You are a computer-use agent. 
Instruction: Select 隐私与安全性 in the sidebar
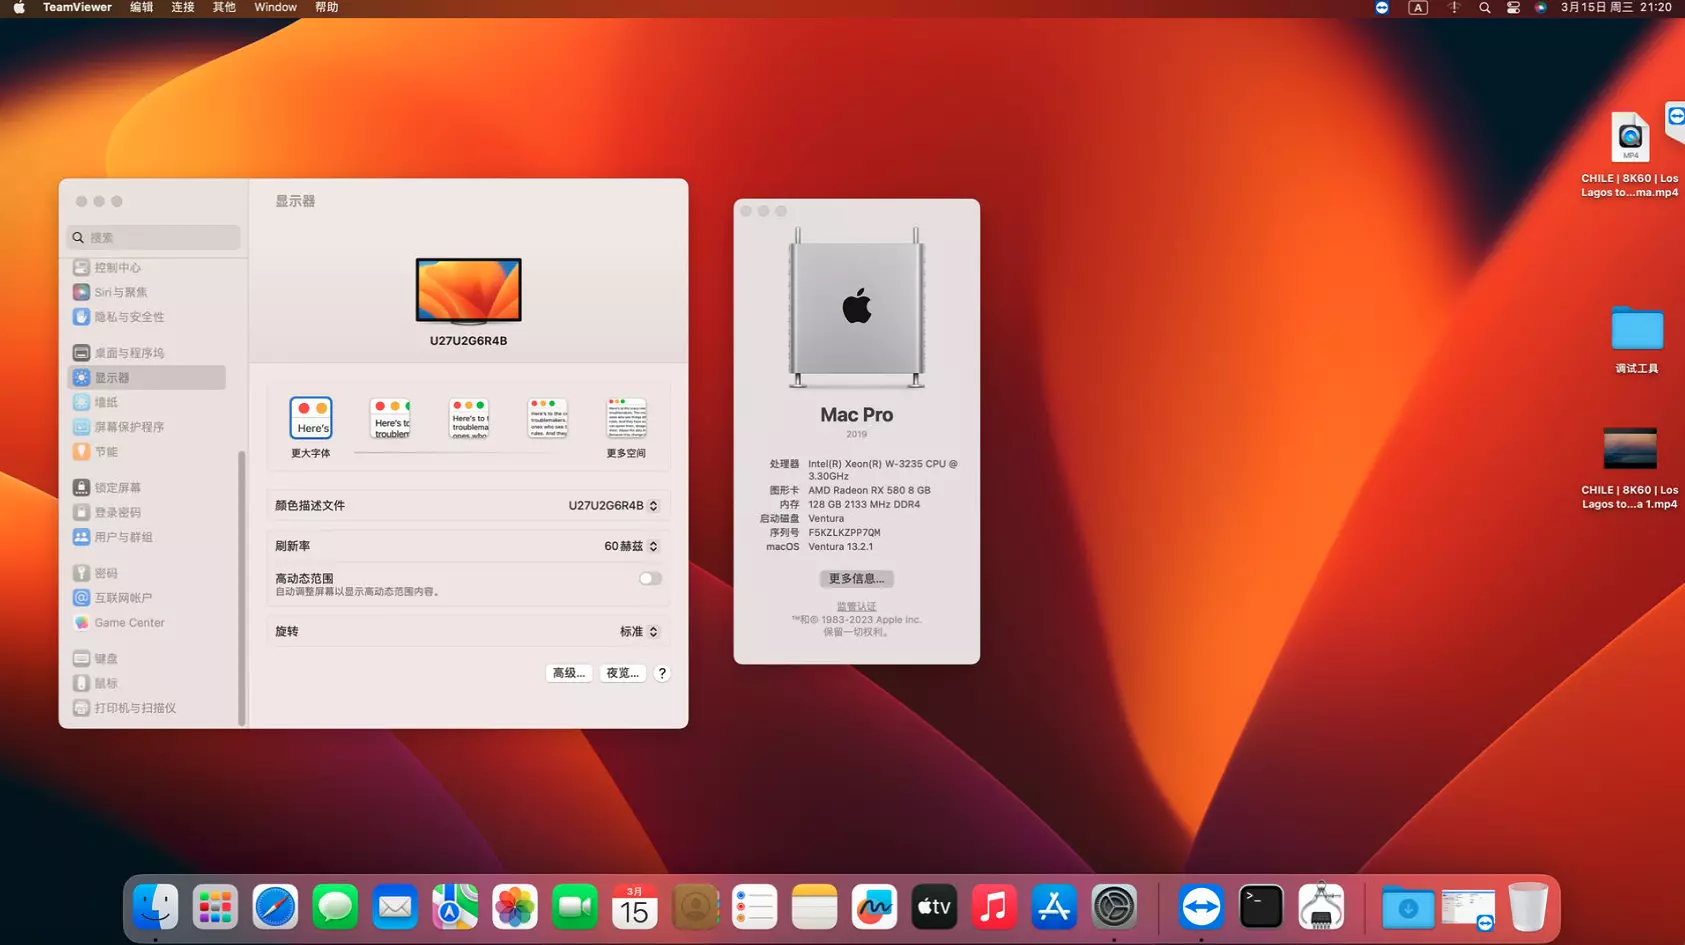click(128, 317)
